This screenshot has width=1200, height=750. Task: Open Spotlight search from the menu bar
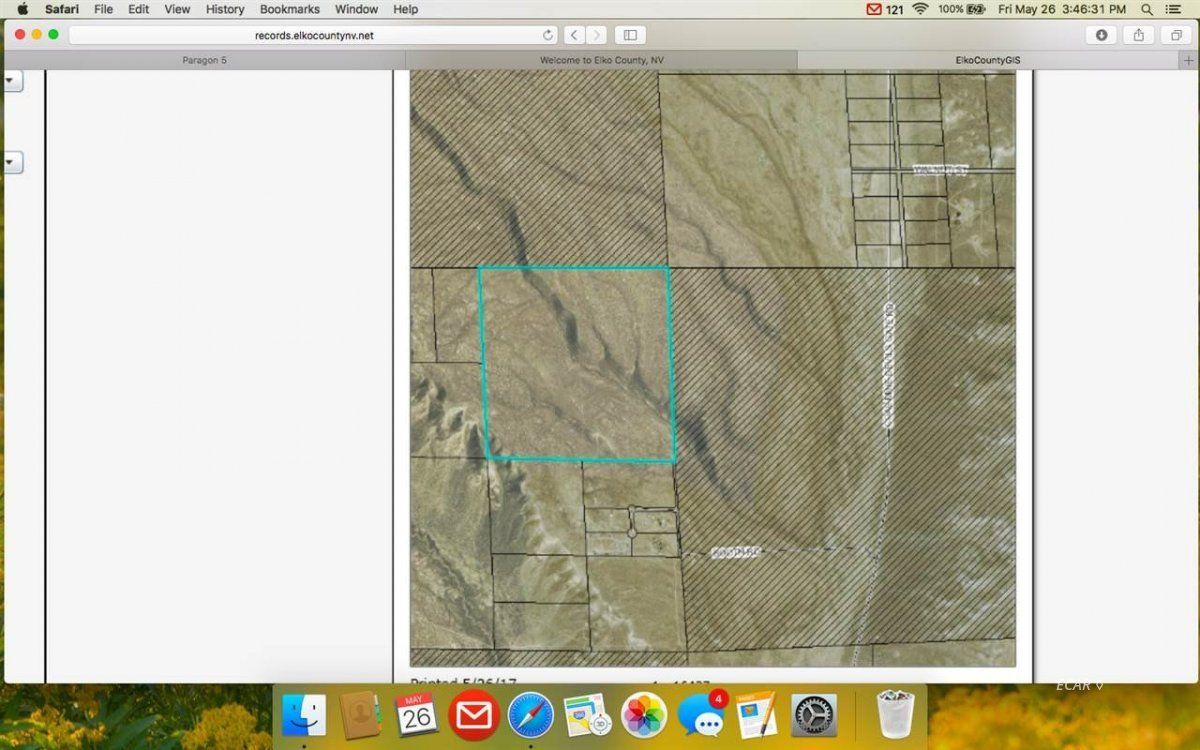tap(1146, 9)
